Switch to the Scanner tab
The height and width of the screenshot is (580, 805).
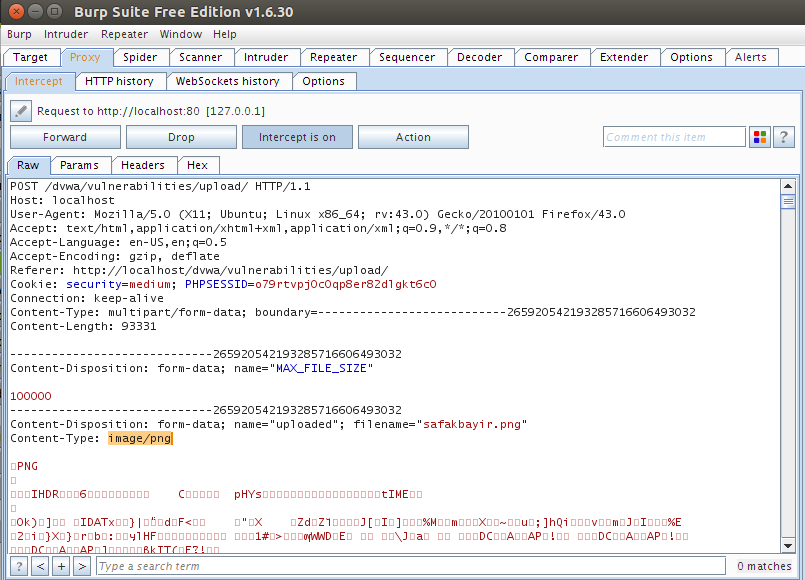[x=201, y=57]
